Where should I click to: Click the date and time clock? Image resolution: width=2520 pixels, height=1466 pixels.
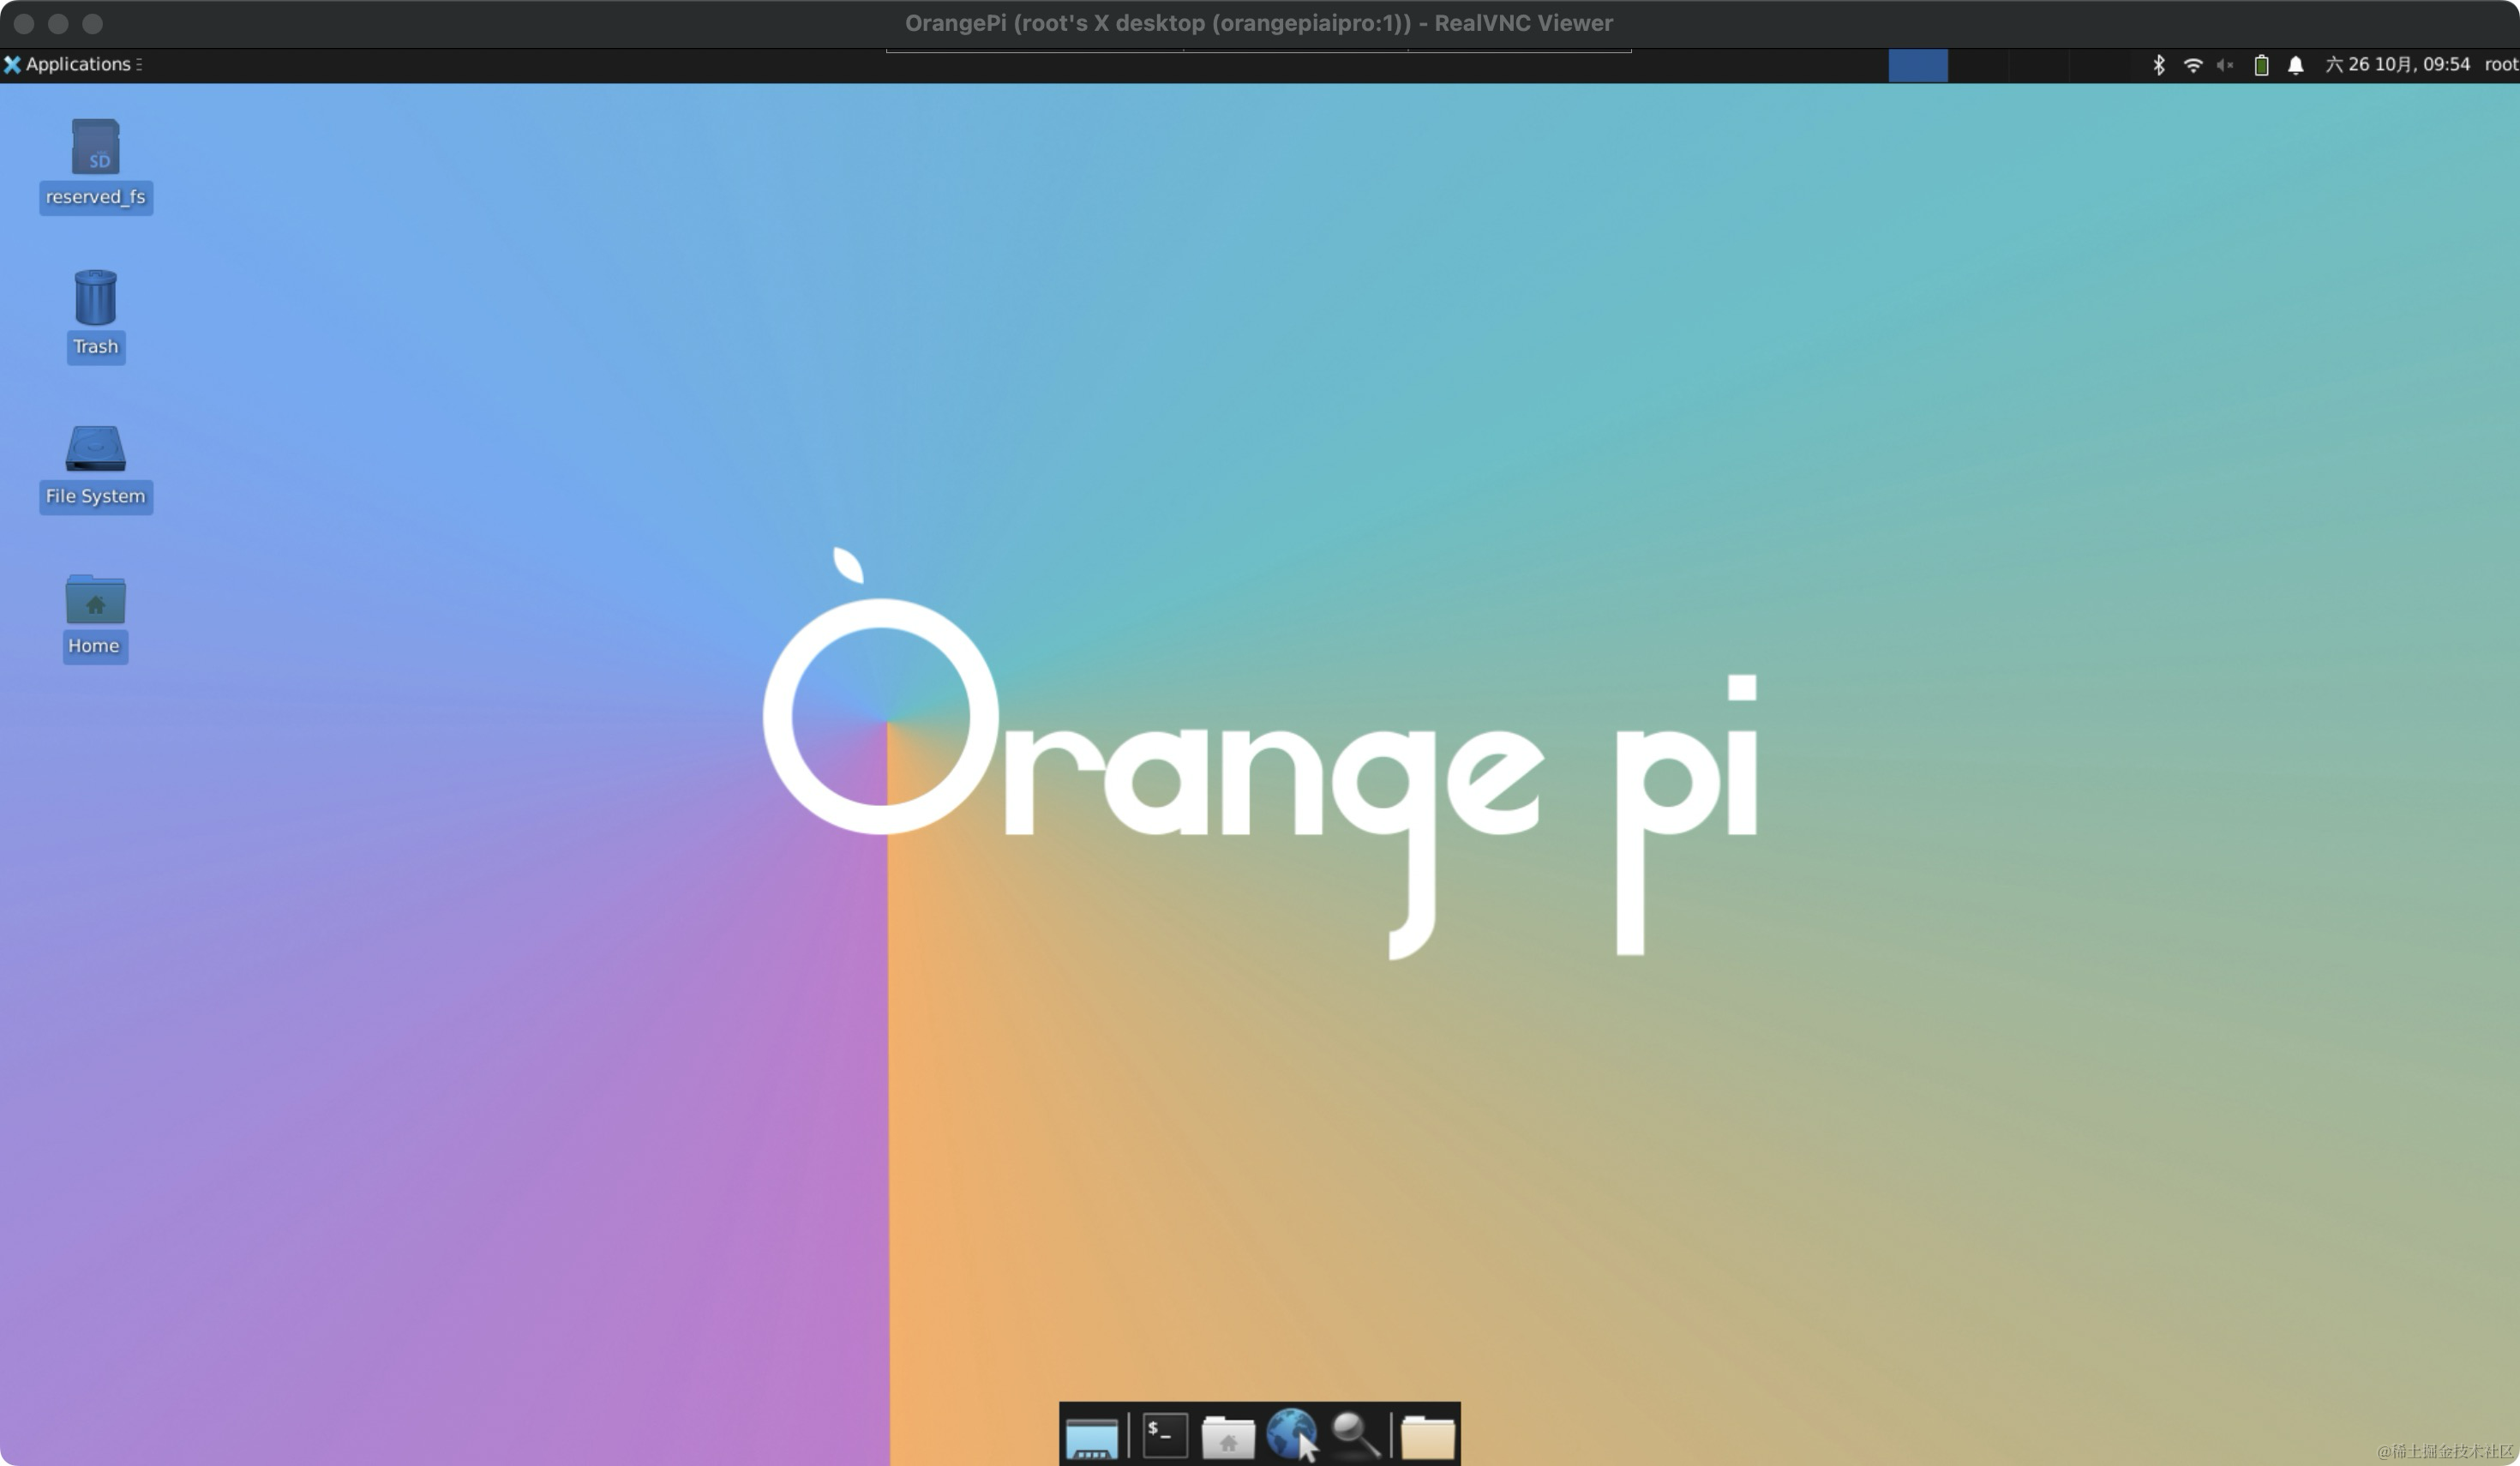click(x=2397, y=65)
